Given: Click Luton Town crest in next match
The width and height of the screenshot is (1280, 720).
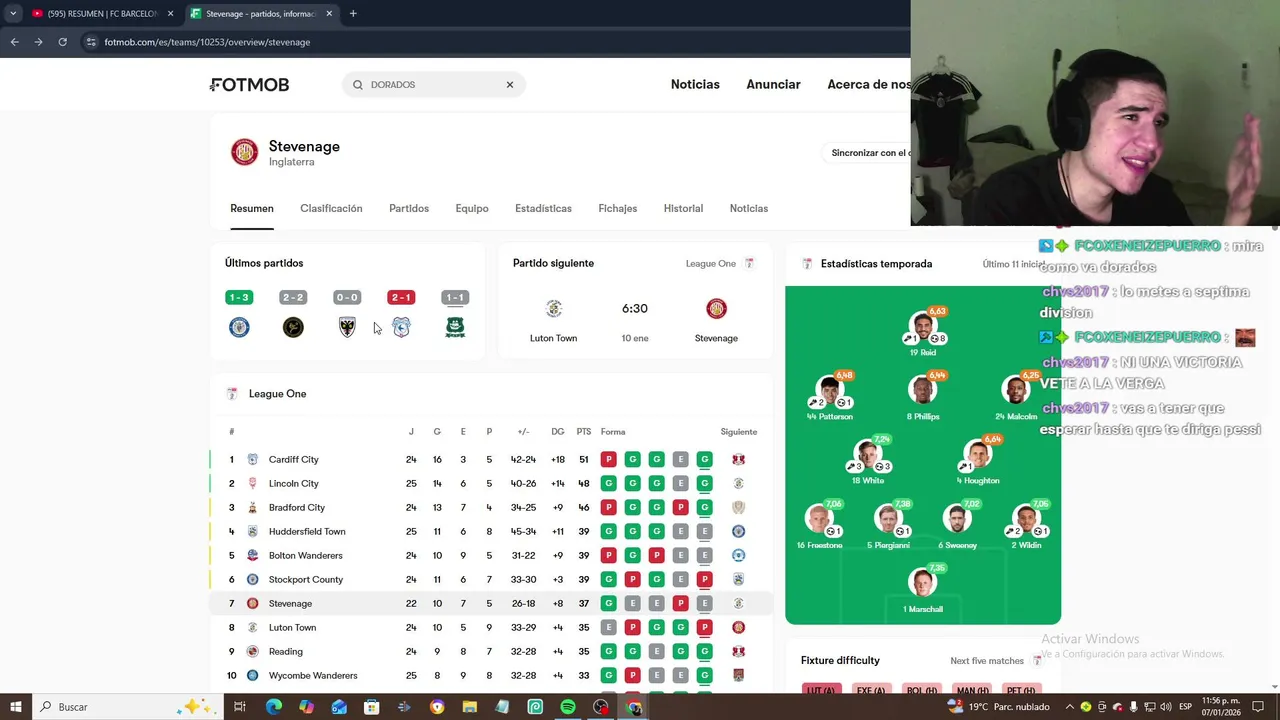Looking at the screenshot, I should pyautogui.click(x=553, y=309).
